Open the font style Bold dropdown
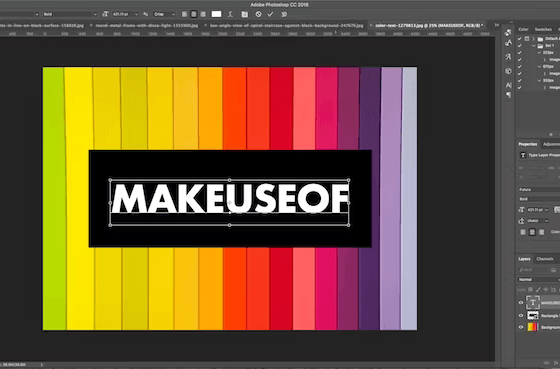 pos(70,14)
